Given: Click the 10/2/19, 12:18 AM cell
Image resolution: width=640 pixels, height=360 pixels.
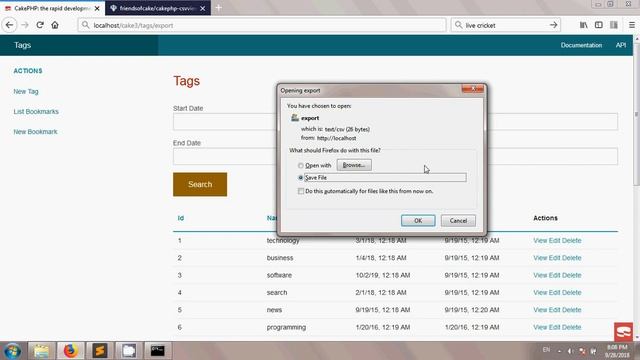Looking at the screenshot, I should (x=383, y=275).
